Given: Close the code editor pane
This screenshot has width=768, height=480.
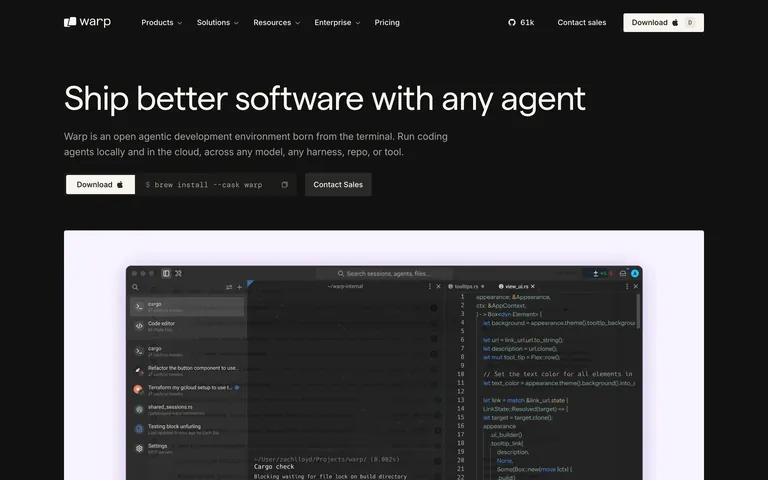Looking at the screenshot, I should click(x=636, y=287).
